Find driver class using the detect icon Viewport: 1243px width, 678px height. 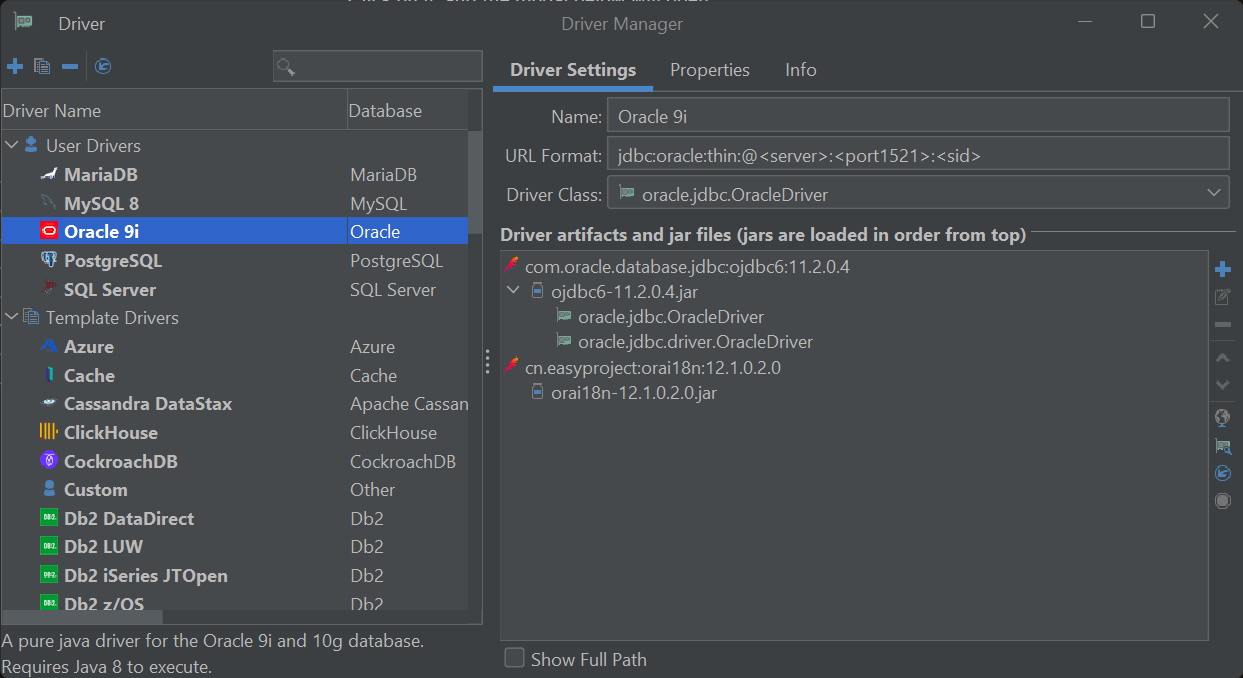point(1222,445)
